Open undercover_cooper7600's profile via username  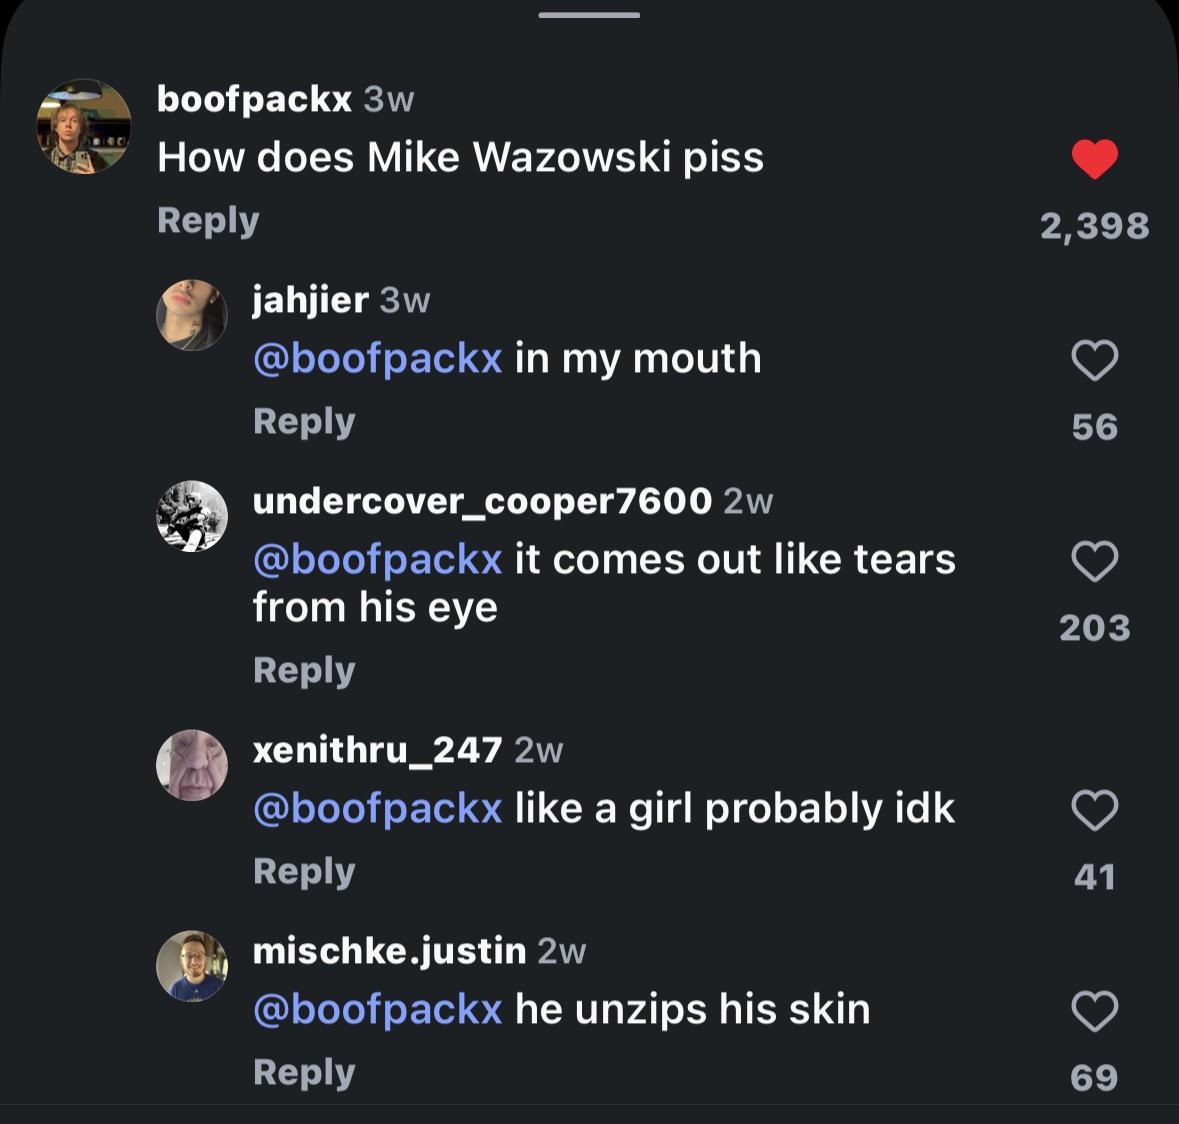point(483,500)
